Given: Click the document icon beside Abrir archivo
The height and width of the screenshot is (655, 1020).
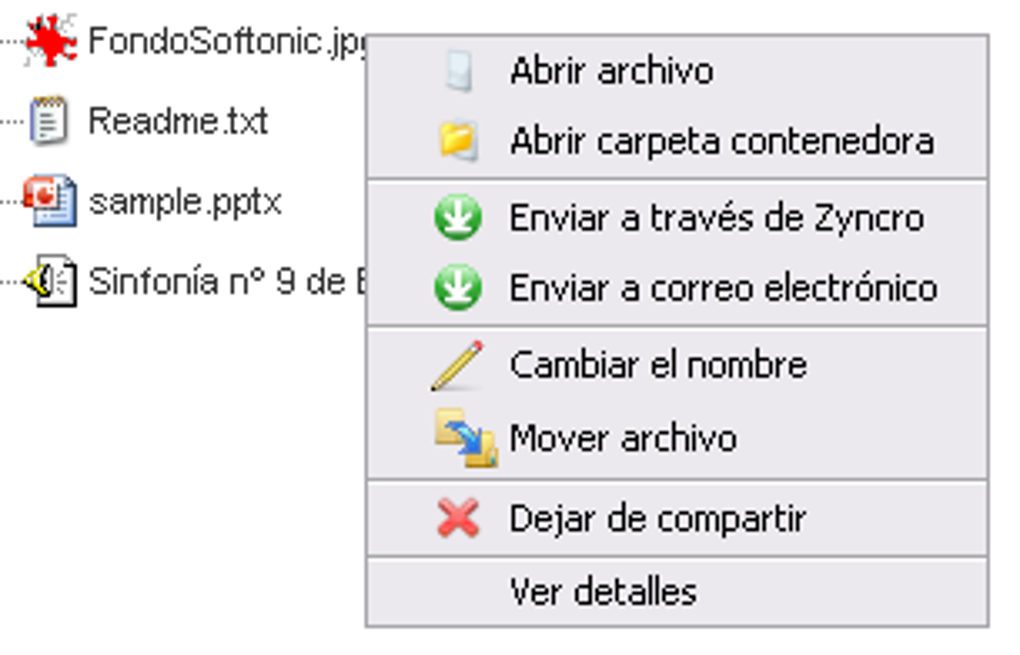Looking at the screenshot, I should (458, 71).
